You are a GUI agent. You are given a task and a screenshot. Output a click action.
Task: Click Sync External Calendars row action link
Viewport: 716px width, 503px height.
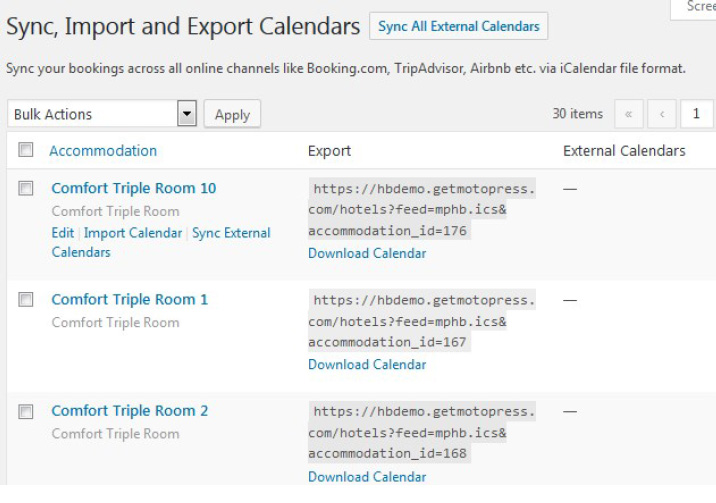pyautogui.click(x=231, y=233)
